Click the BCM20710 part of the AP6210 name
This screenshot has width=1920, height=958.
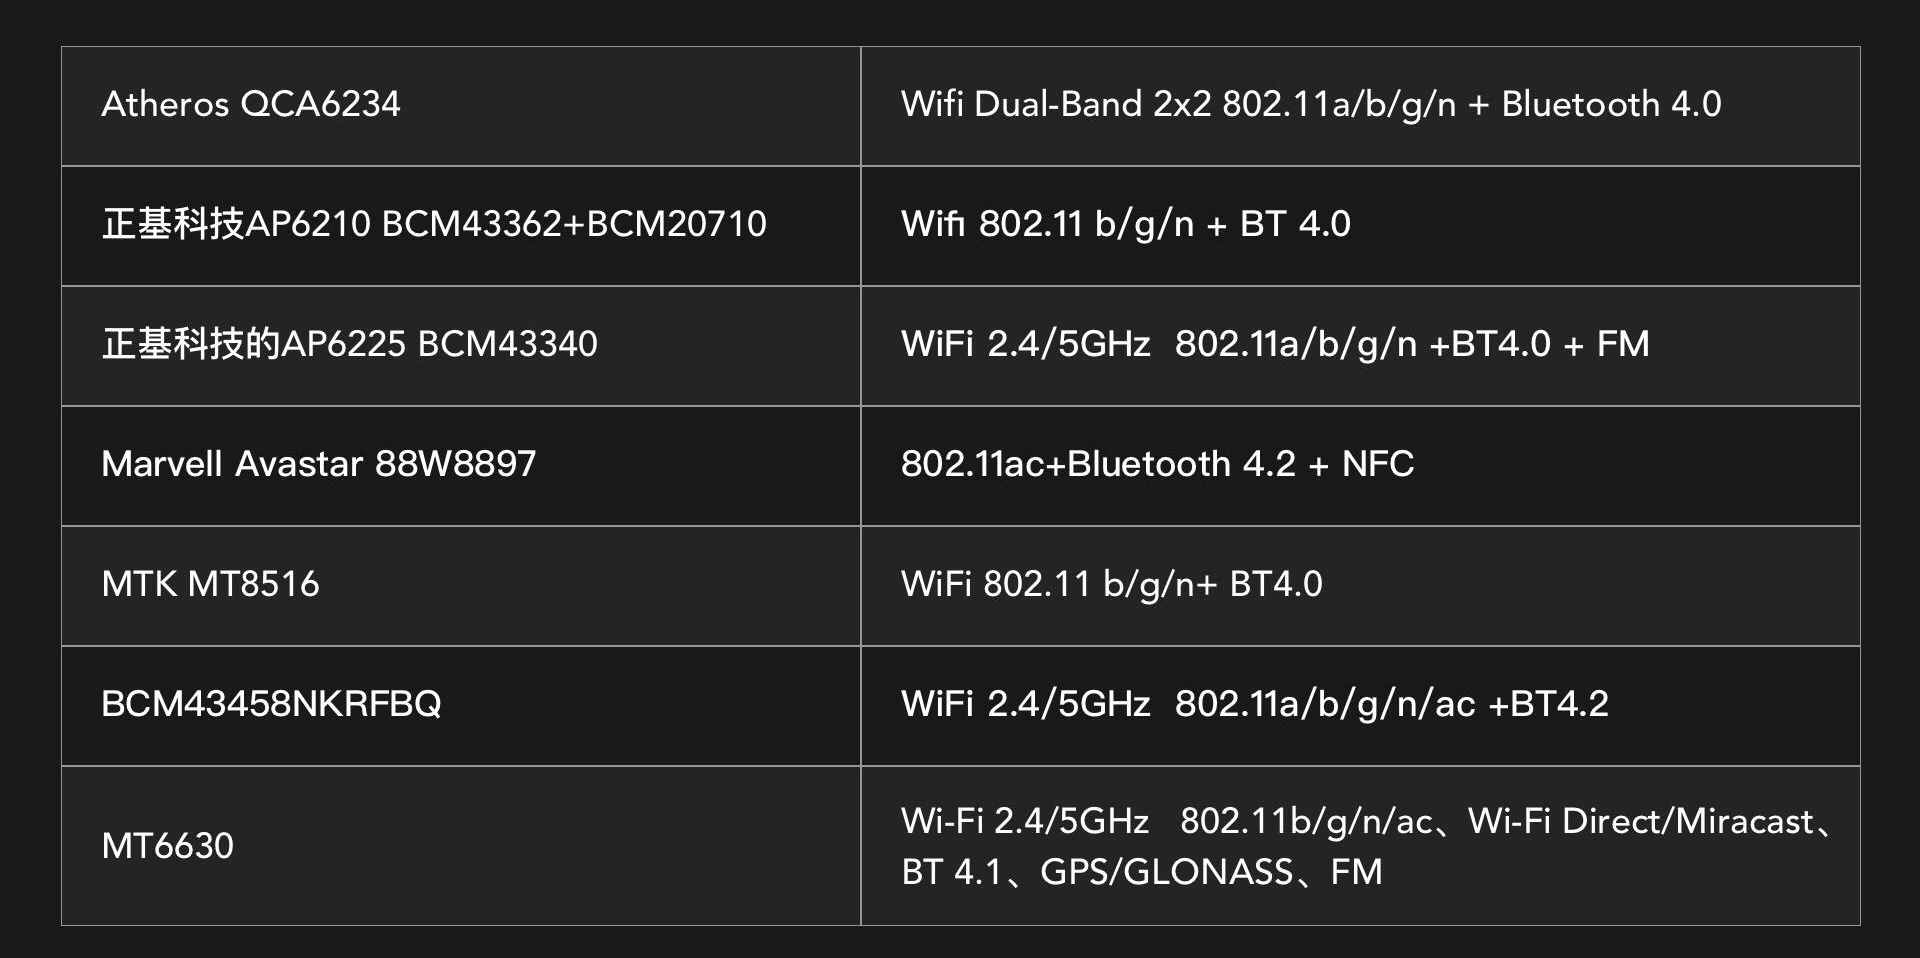tap(676, 224)
